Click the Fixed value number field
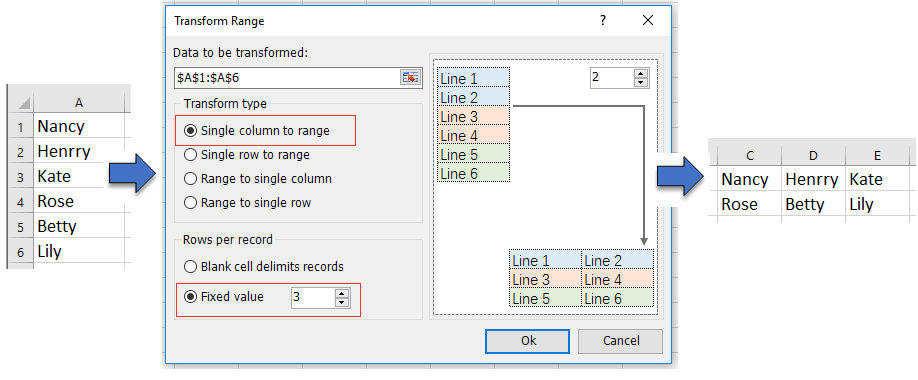This screenshot has width=918, height=380. click(313, 297)
